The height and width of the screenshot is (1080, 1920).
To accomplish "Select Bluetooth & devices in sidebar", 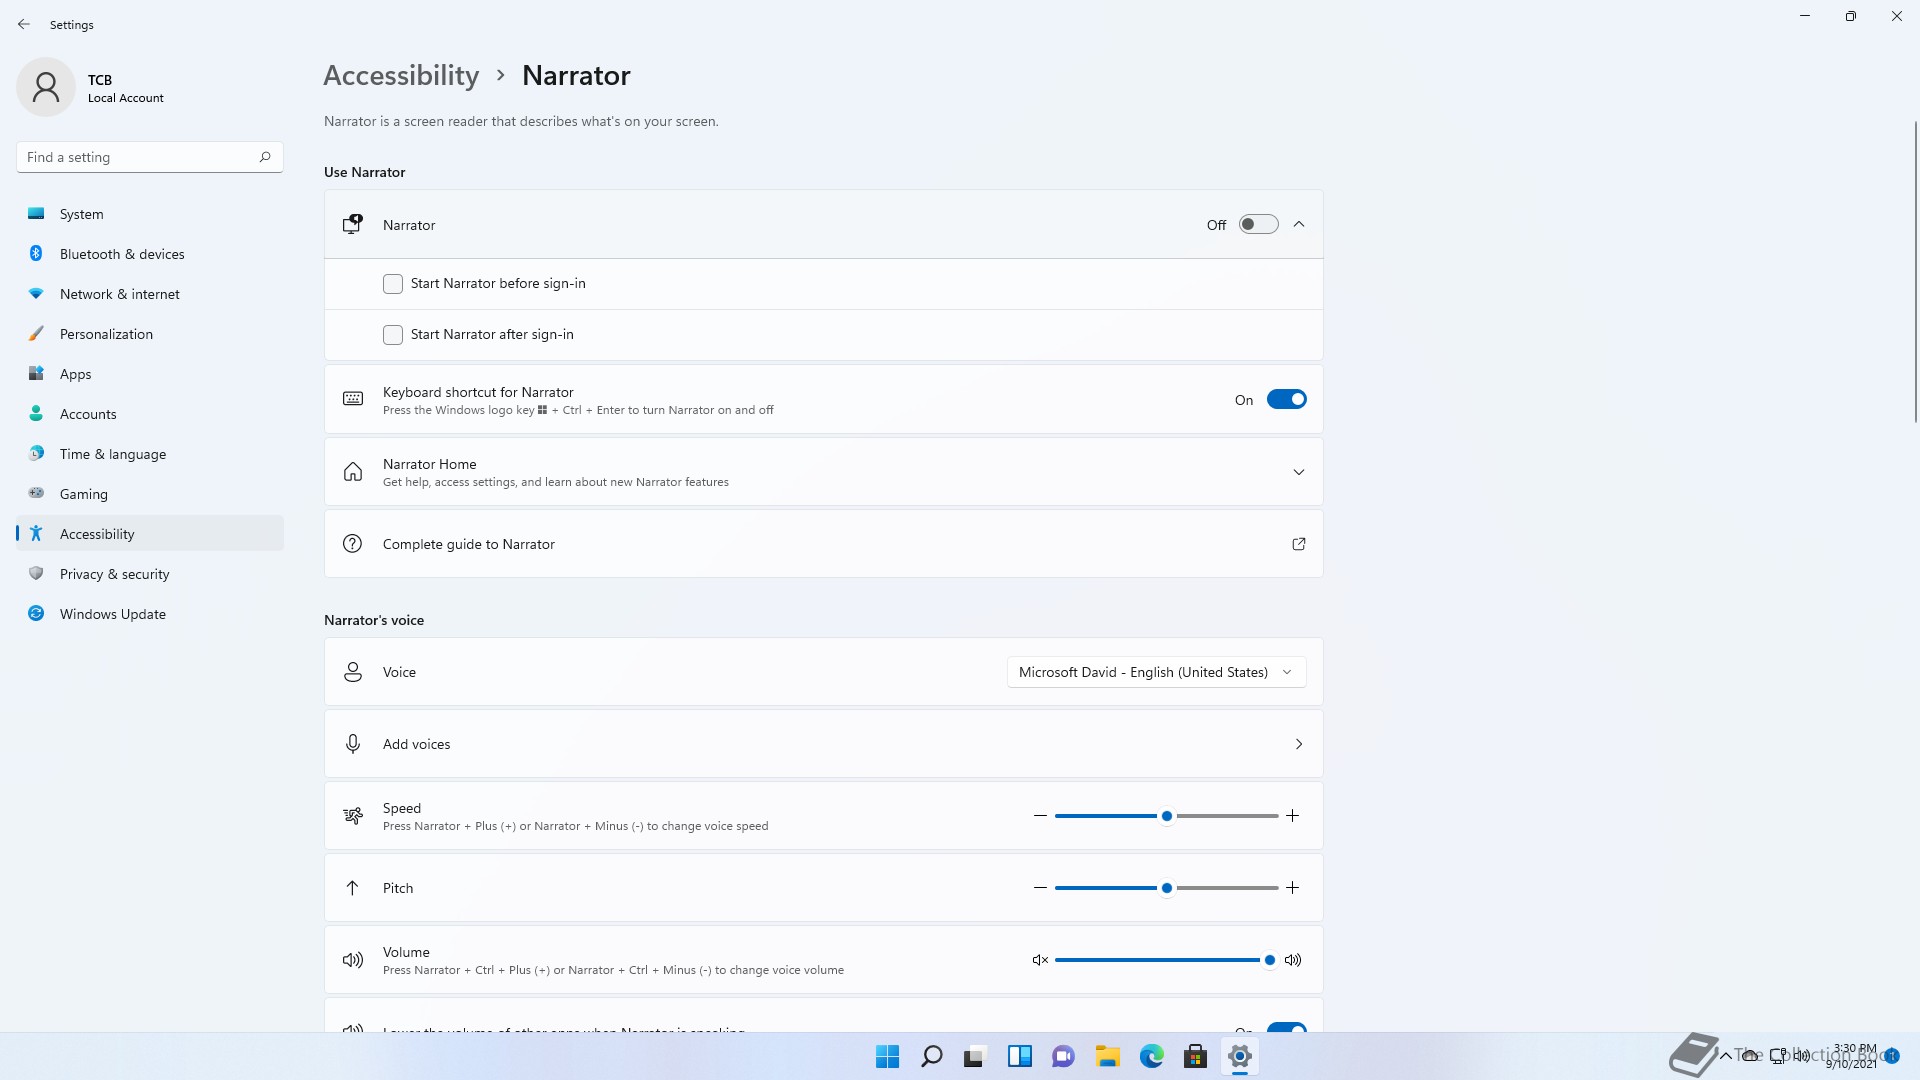I will [150, 254].
